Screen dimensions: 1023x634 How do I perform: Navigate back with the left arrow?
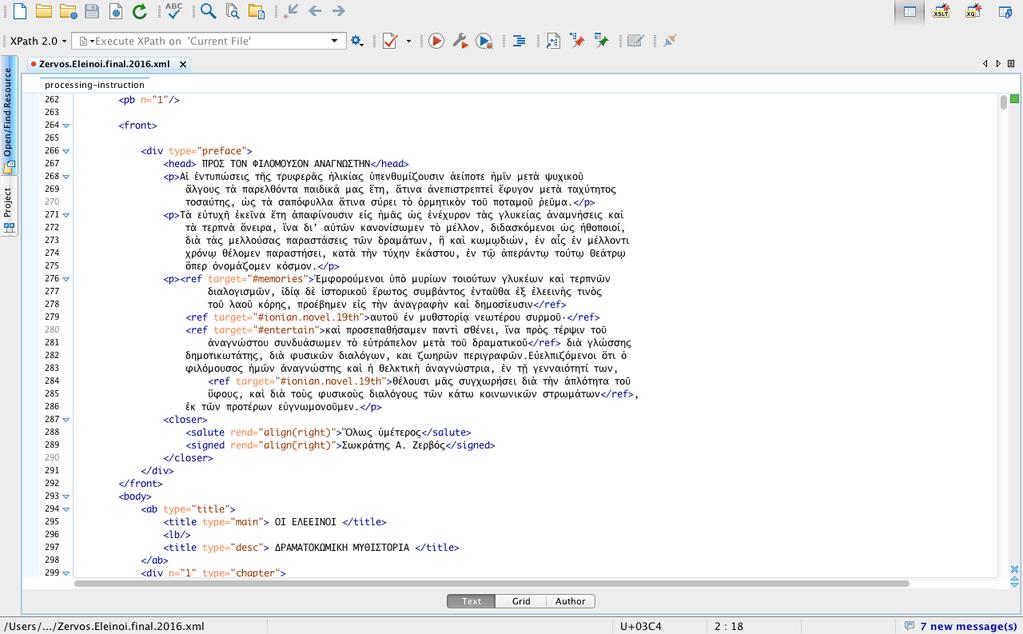tap(315, 10)
